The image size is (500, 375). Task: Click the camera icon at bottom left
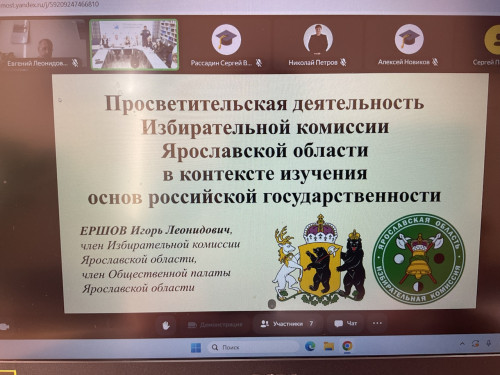click(4, 327)
